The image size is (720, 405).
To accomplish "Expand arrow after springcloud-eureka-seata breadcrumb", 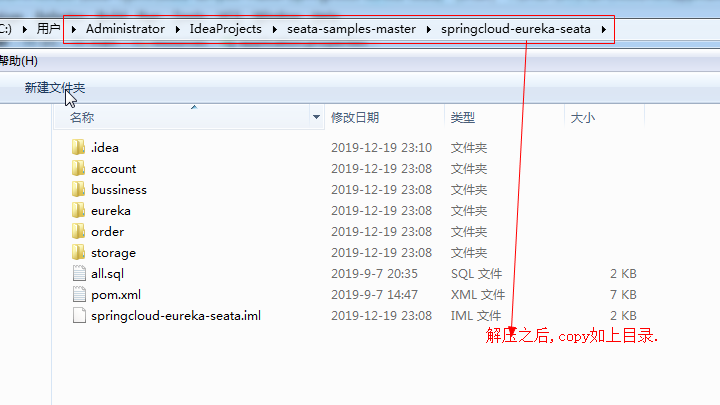I will click(x=603, y=29).
